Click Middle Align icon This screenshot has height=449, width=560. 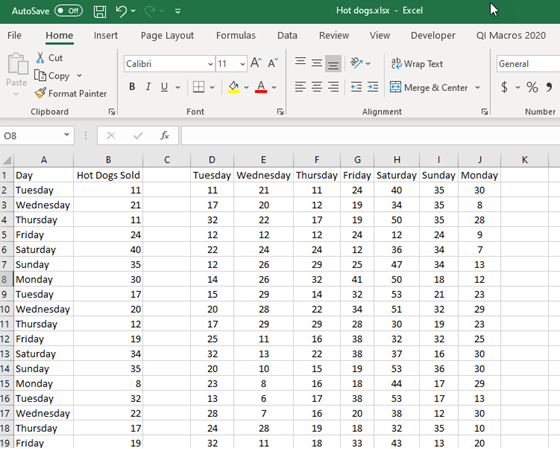(x=317, y=63)
